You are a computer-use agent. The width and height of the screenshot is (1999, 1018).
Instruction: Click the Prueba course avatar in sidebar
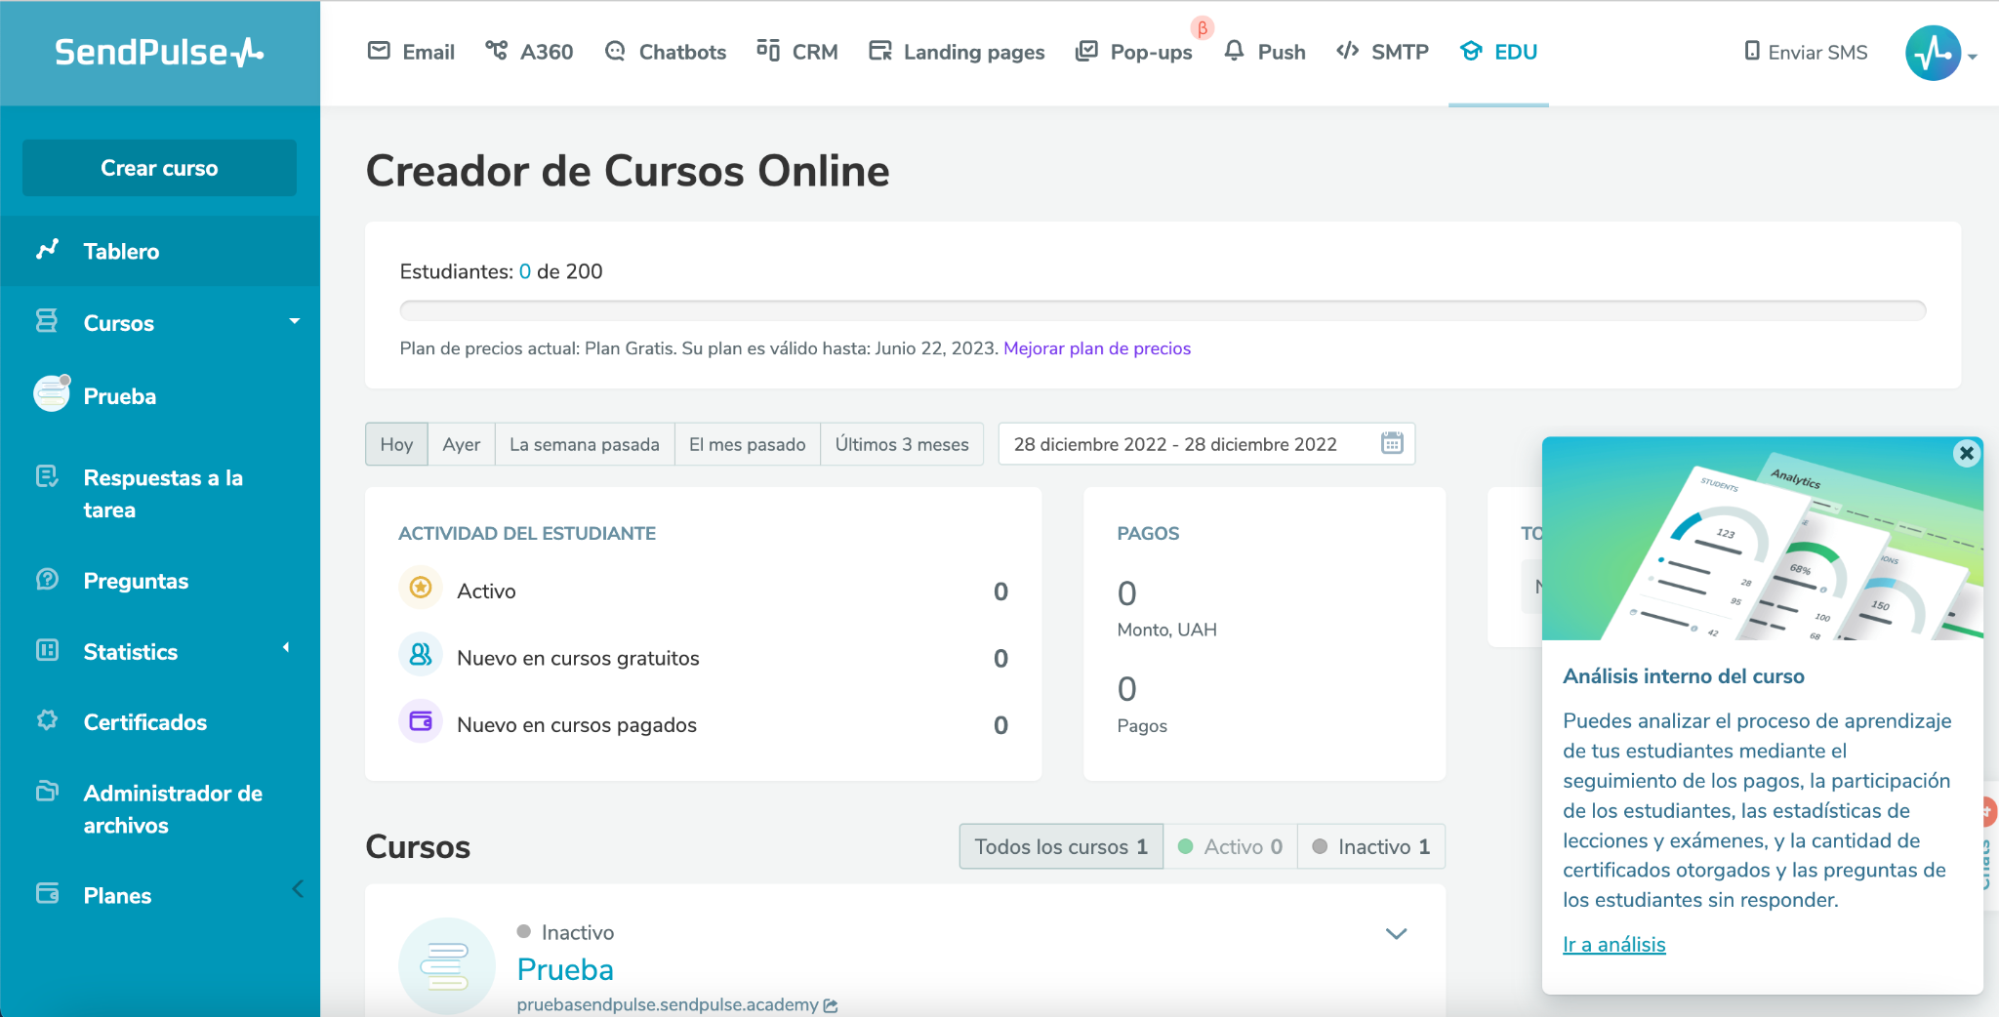click(x=52, y=394)
